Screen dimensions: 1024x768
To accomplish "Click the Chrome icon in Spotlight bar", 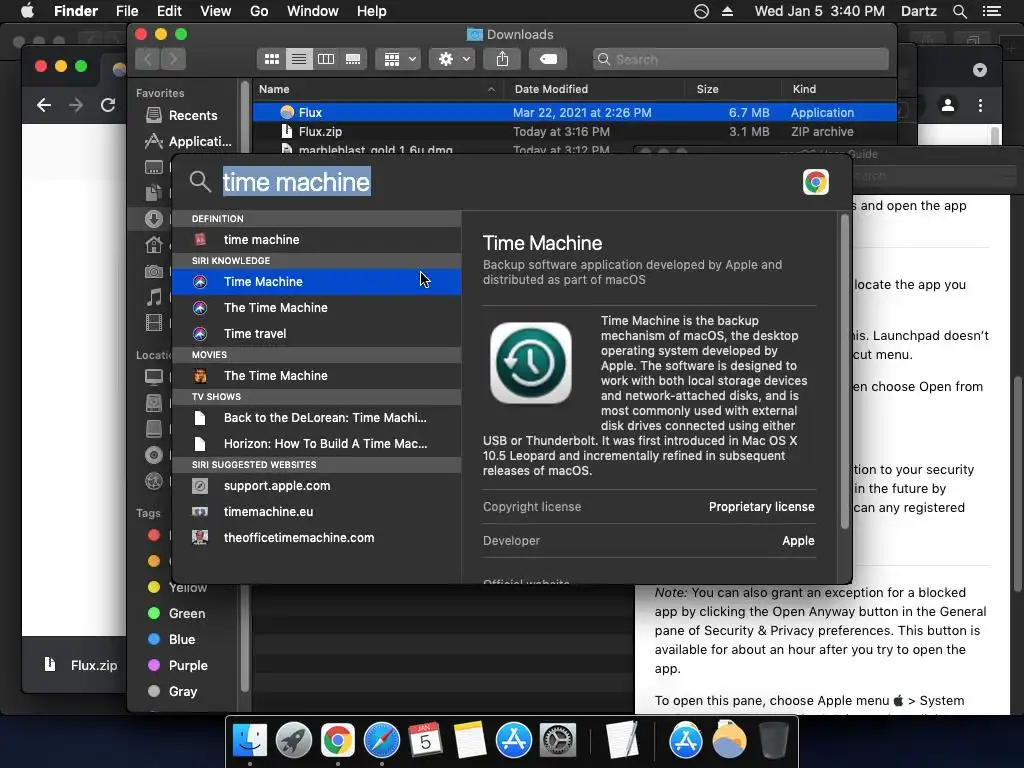I will pos(816,182).
